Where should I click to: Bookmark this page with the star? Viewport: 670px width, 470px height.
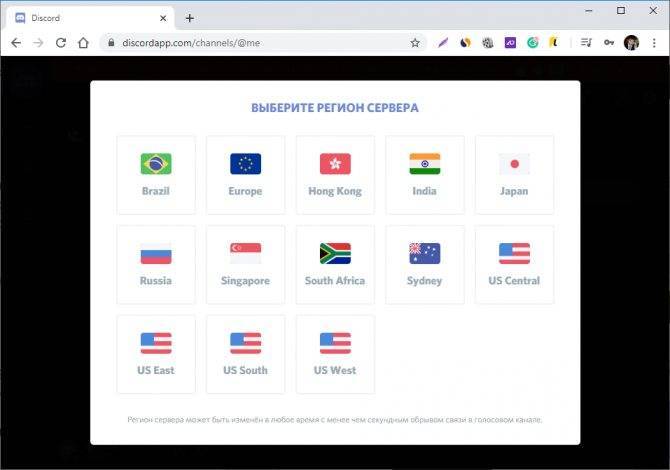click(415, 43)
